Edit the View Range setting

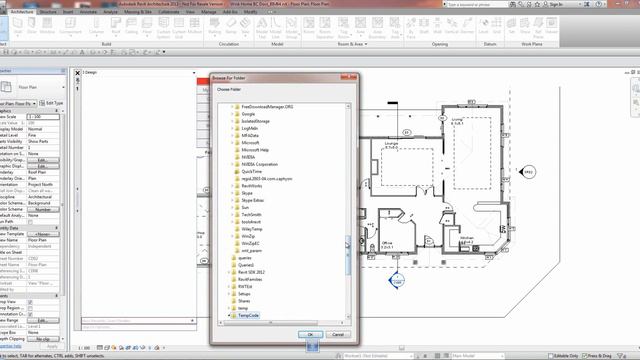click(43, 320)
